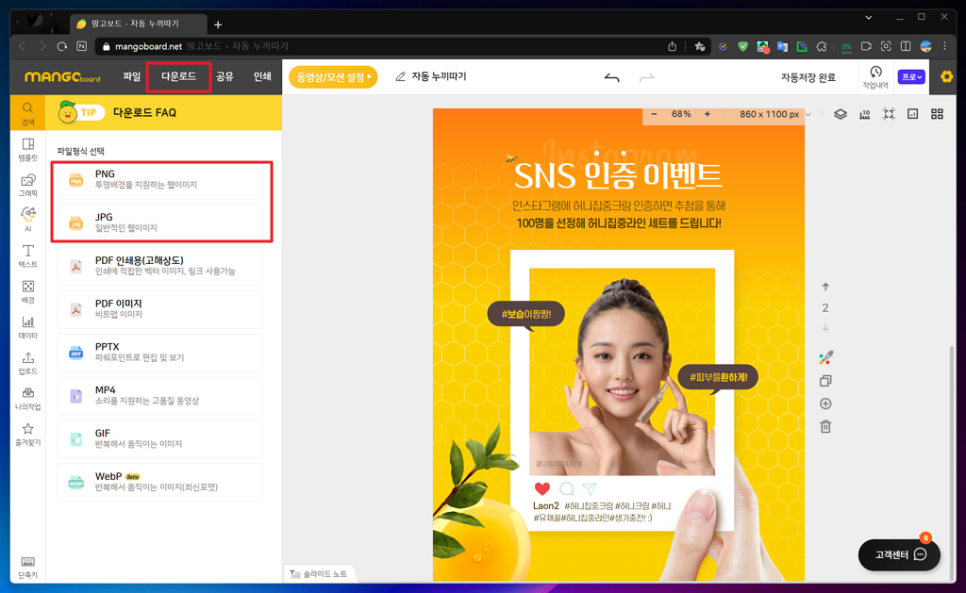Move slide down with arrow

[826, 328]
